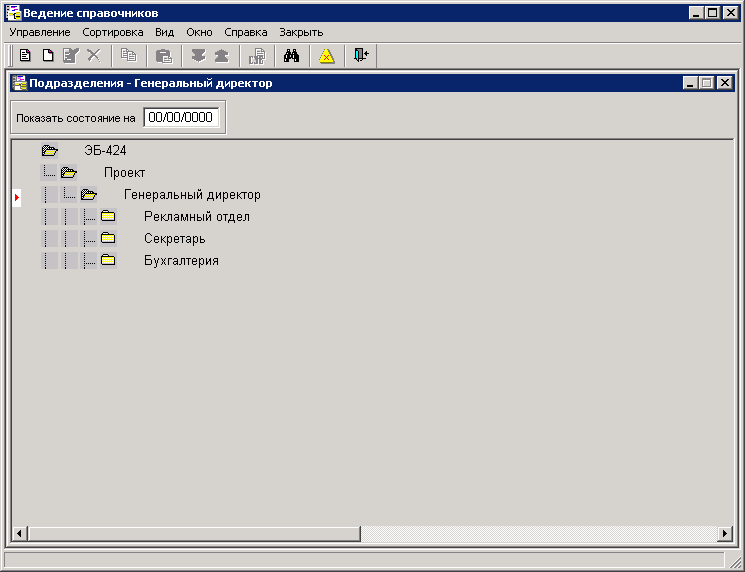Click Закрыть in the menu bar
This screenshot has height=572, width=745.
click(301, 32)
